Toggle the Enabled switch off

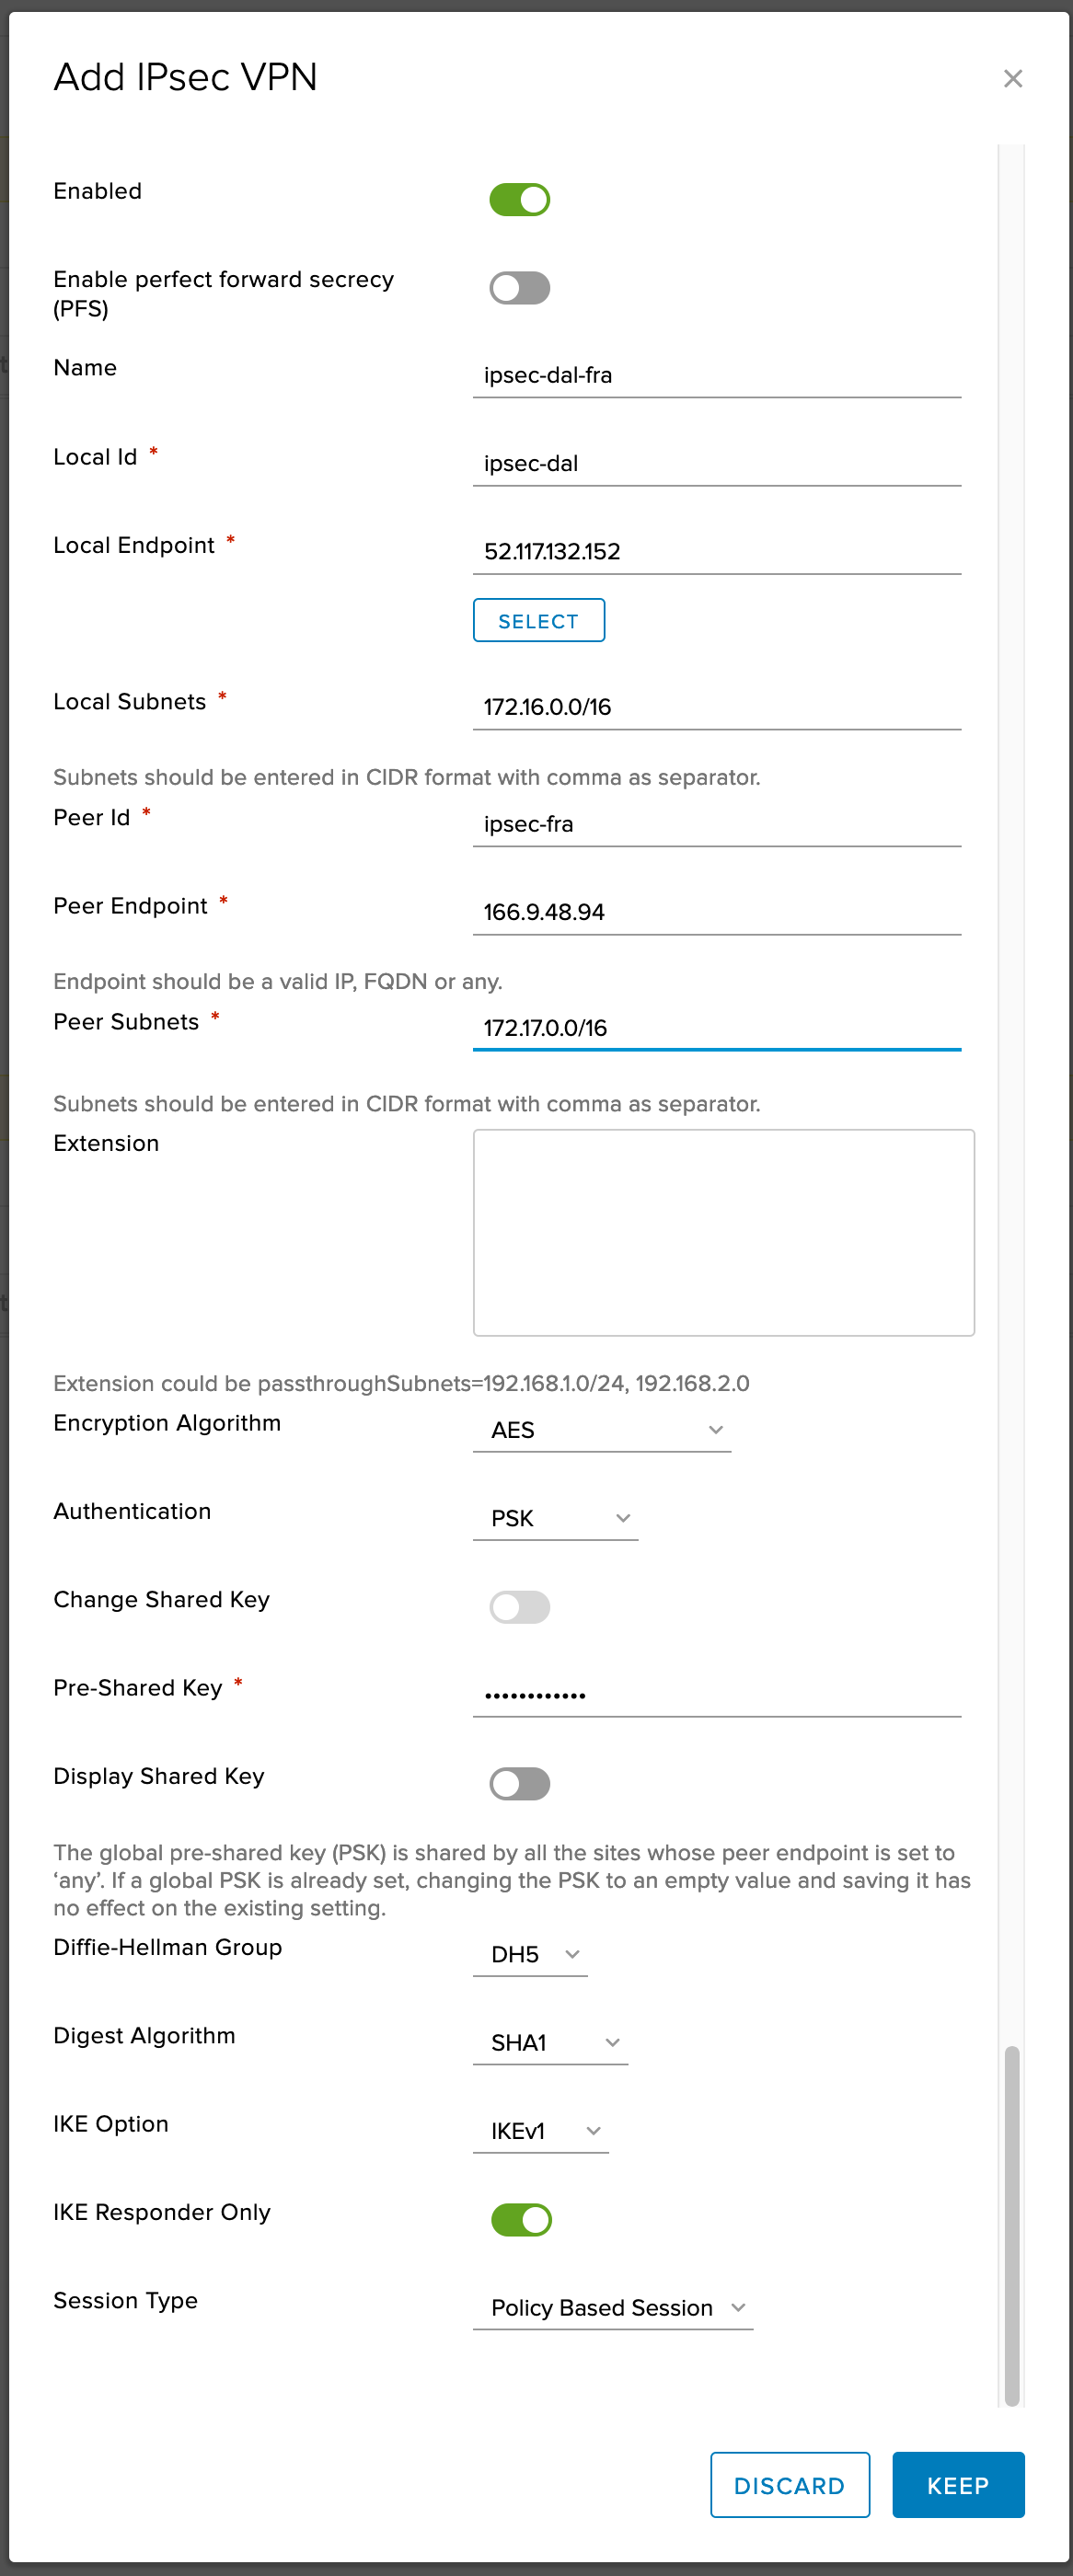point(520,199)
